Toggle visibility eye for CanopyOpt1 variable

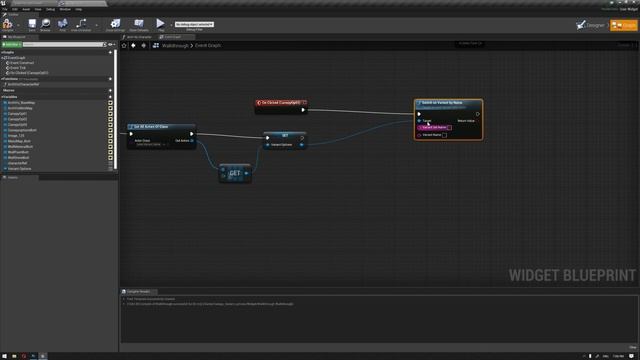(x=110, y=114)
